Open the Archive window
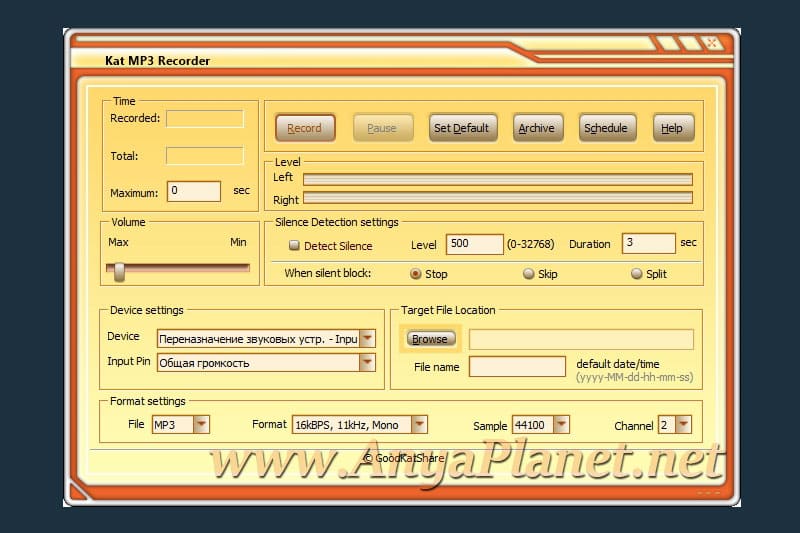This screenshot has width=800, height=533. 537,128
